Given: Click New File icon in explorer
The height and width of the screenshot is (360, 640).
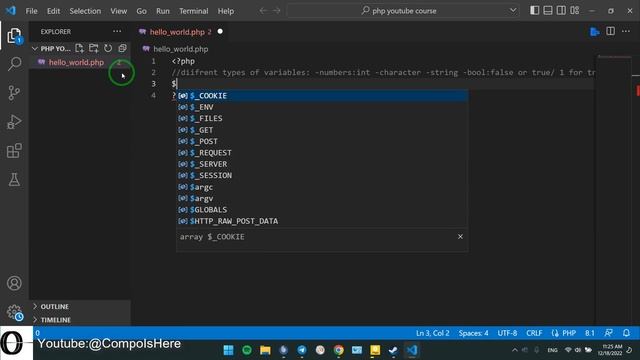Looking at the screenshot, I should 79,48.
